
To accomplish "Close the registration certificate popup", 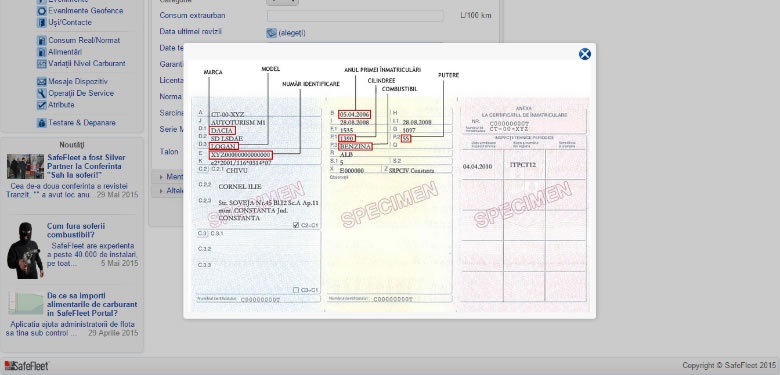I will click(585, 54).
